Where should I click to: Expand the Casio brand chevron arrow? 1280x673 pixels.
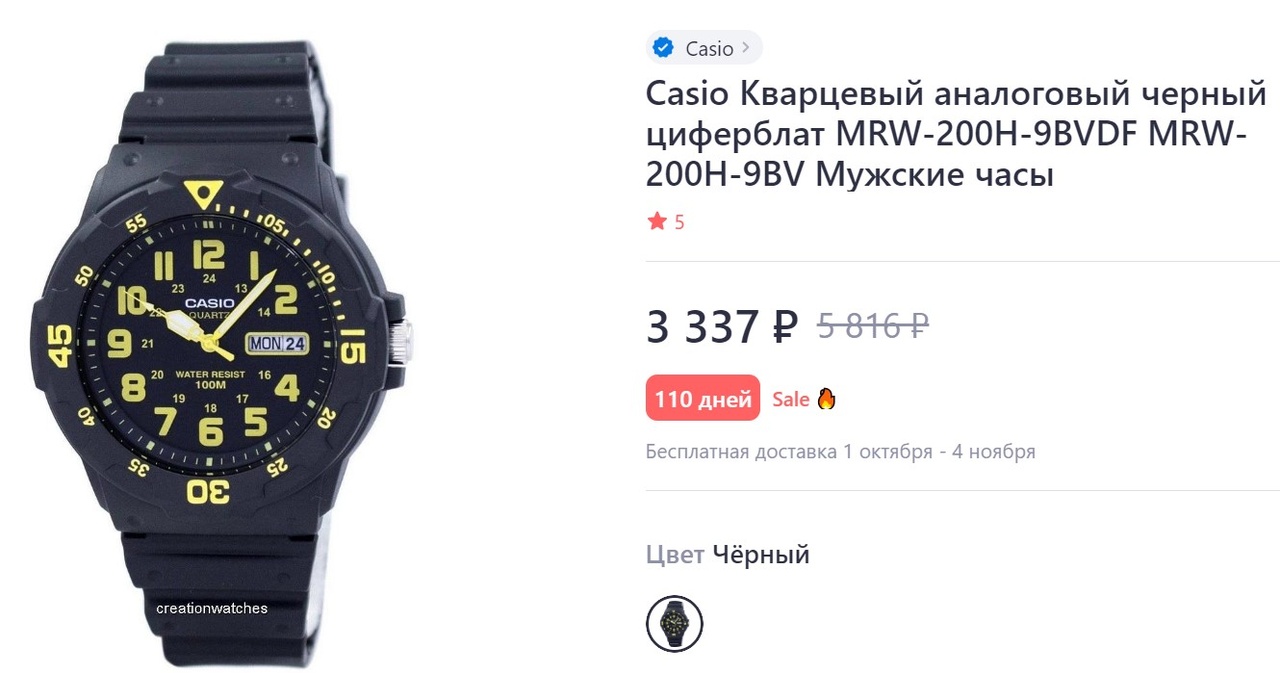746,48
